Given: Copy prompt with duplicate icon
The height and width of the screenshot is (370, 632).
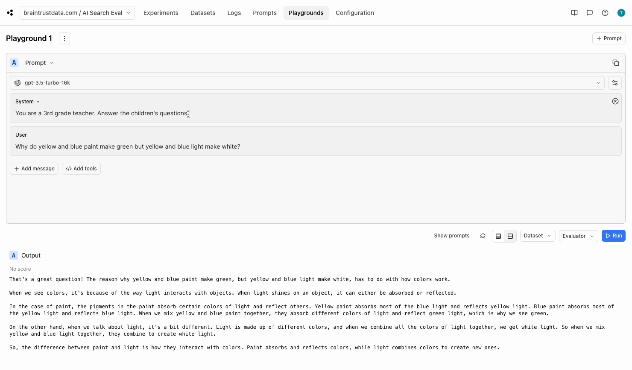Looking at the screenshot, I should click(x=615, y=63).
